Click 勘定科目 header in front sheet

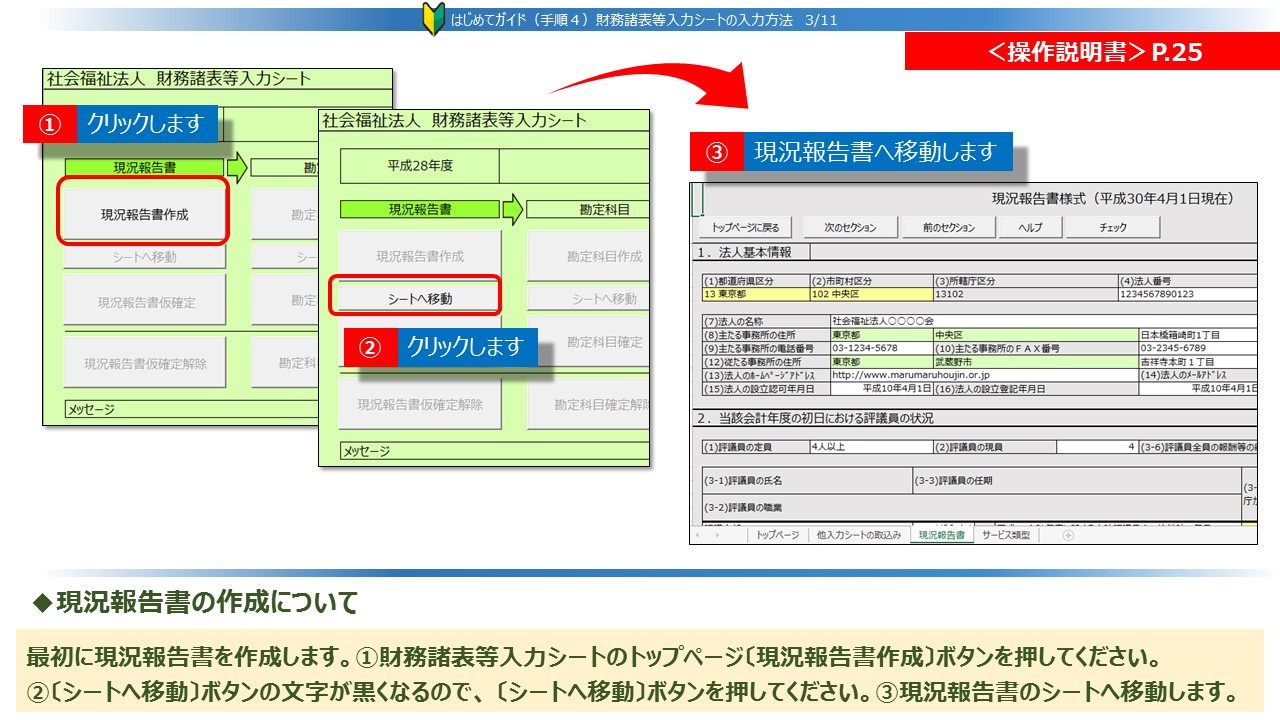click(x=588, y=210)
